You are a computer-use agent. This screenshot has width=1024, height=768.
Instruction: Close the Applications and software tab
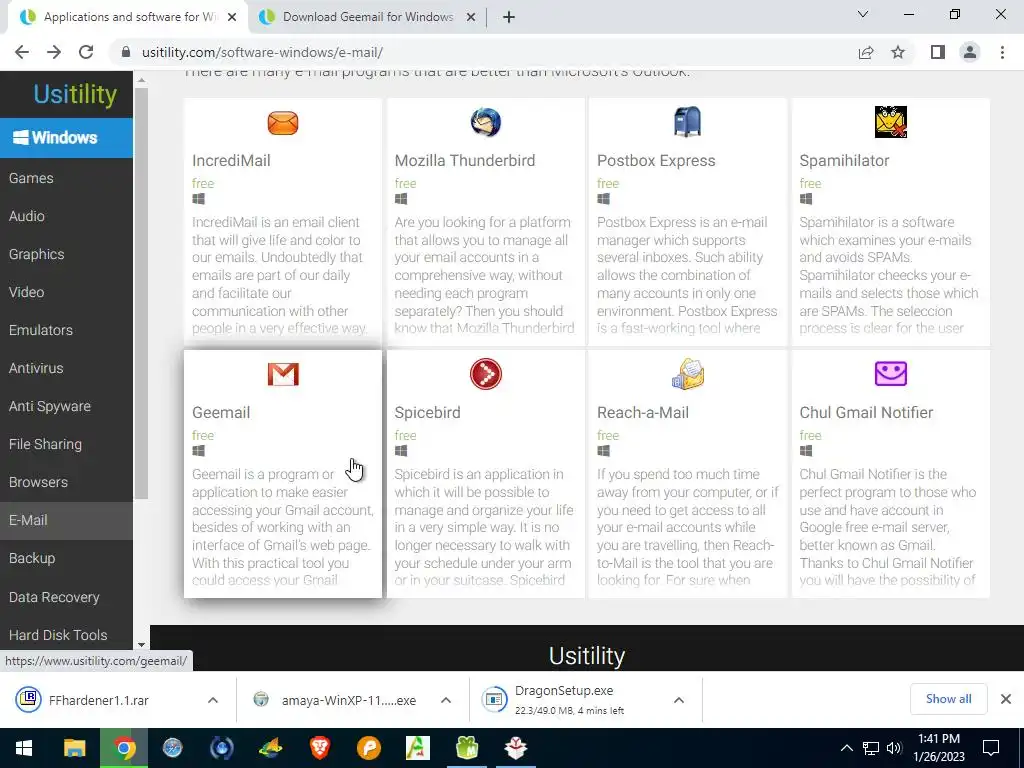point(232,18)
